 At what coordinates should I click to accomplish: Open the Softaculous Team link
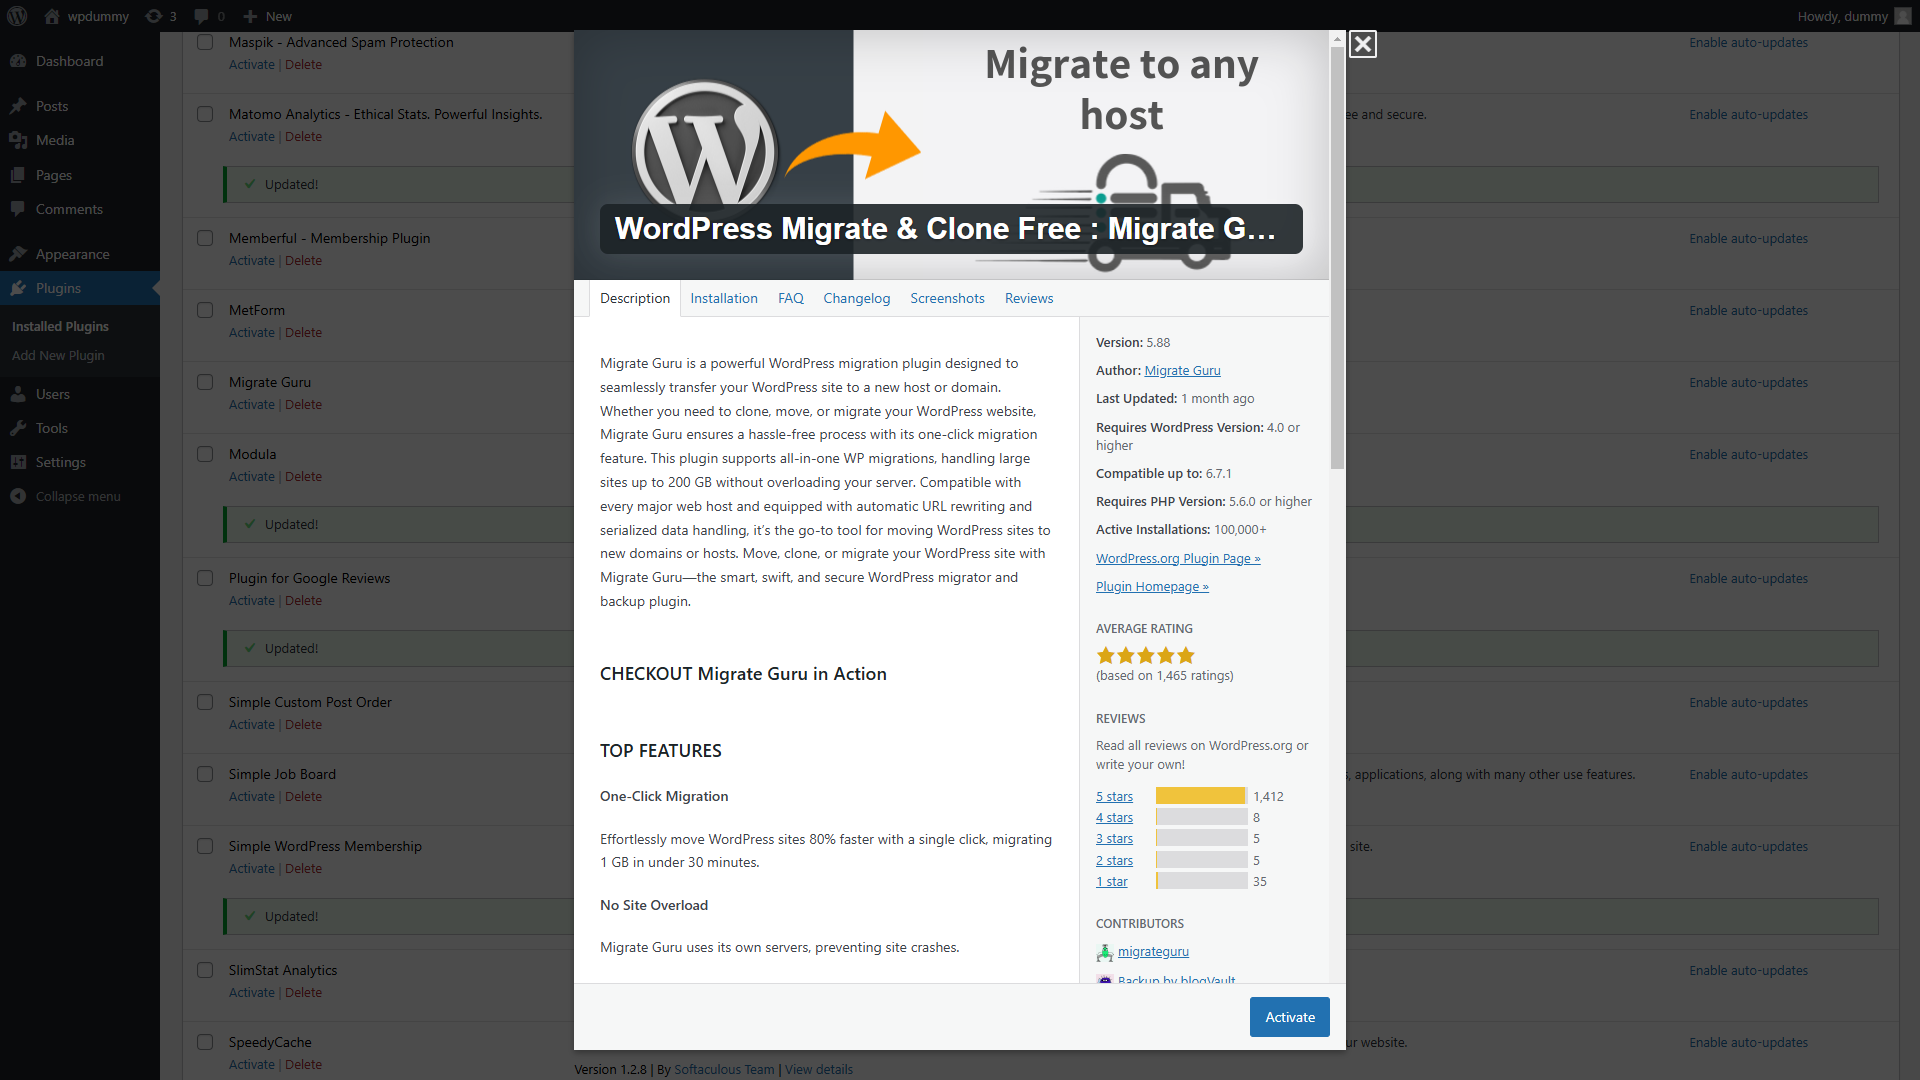(x=724, y=1069)
